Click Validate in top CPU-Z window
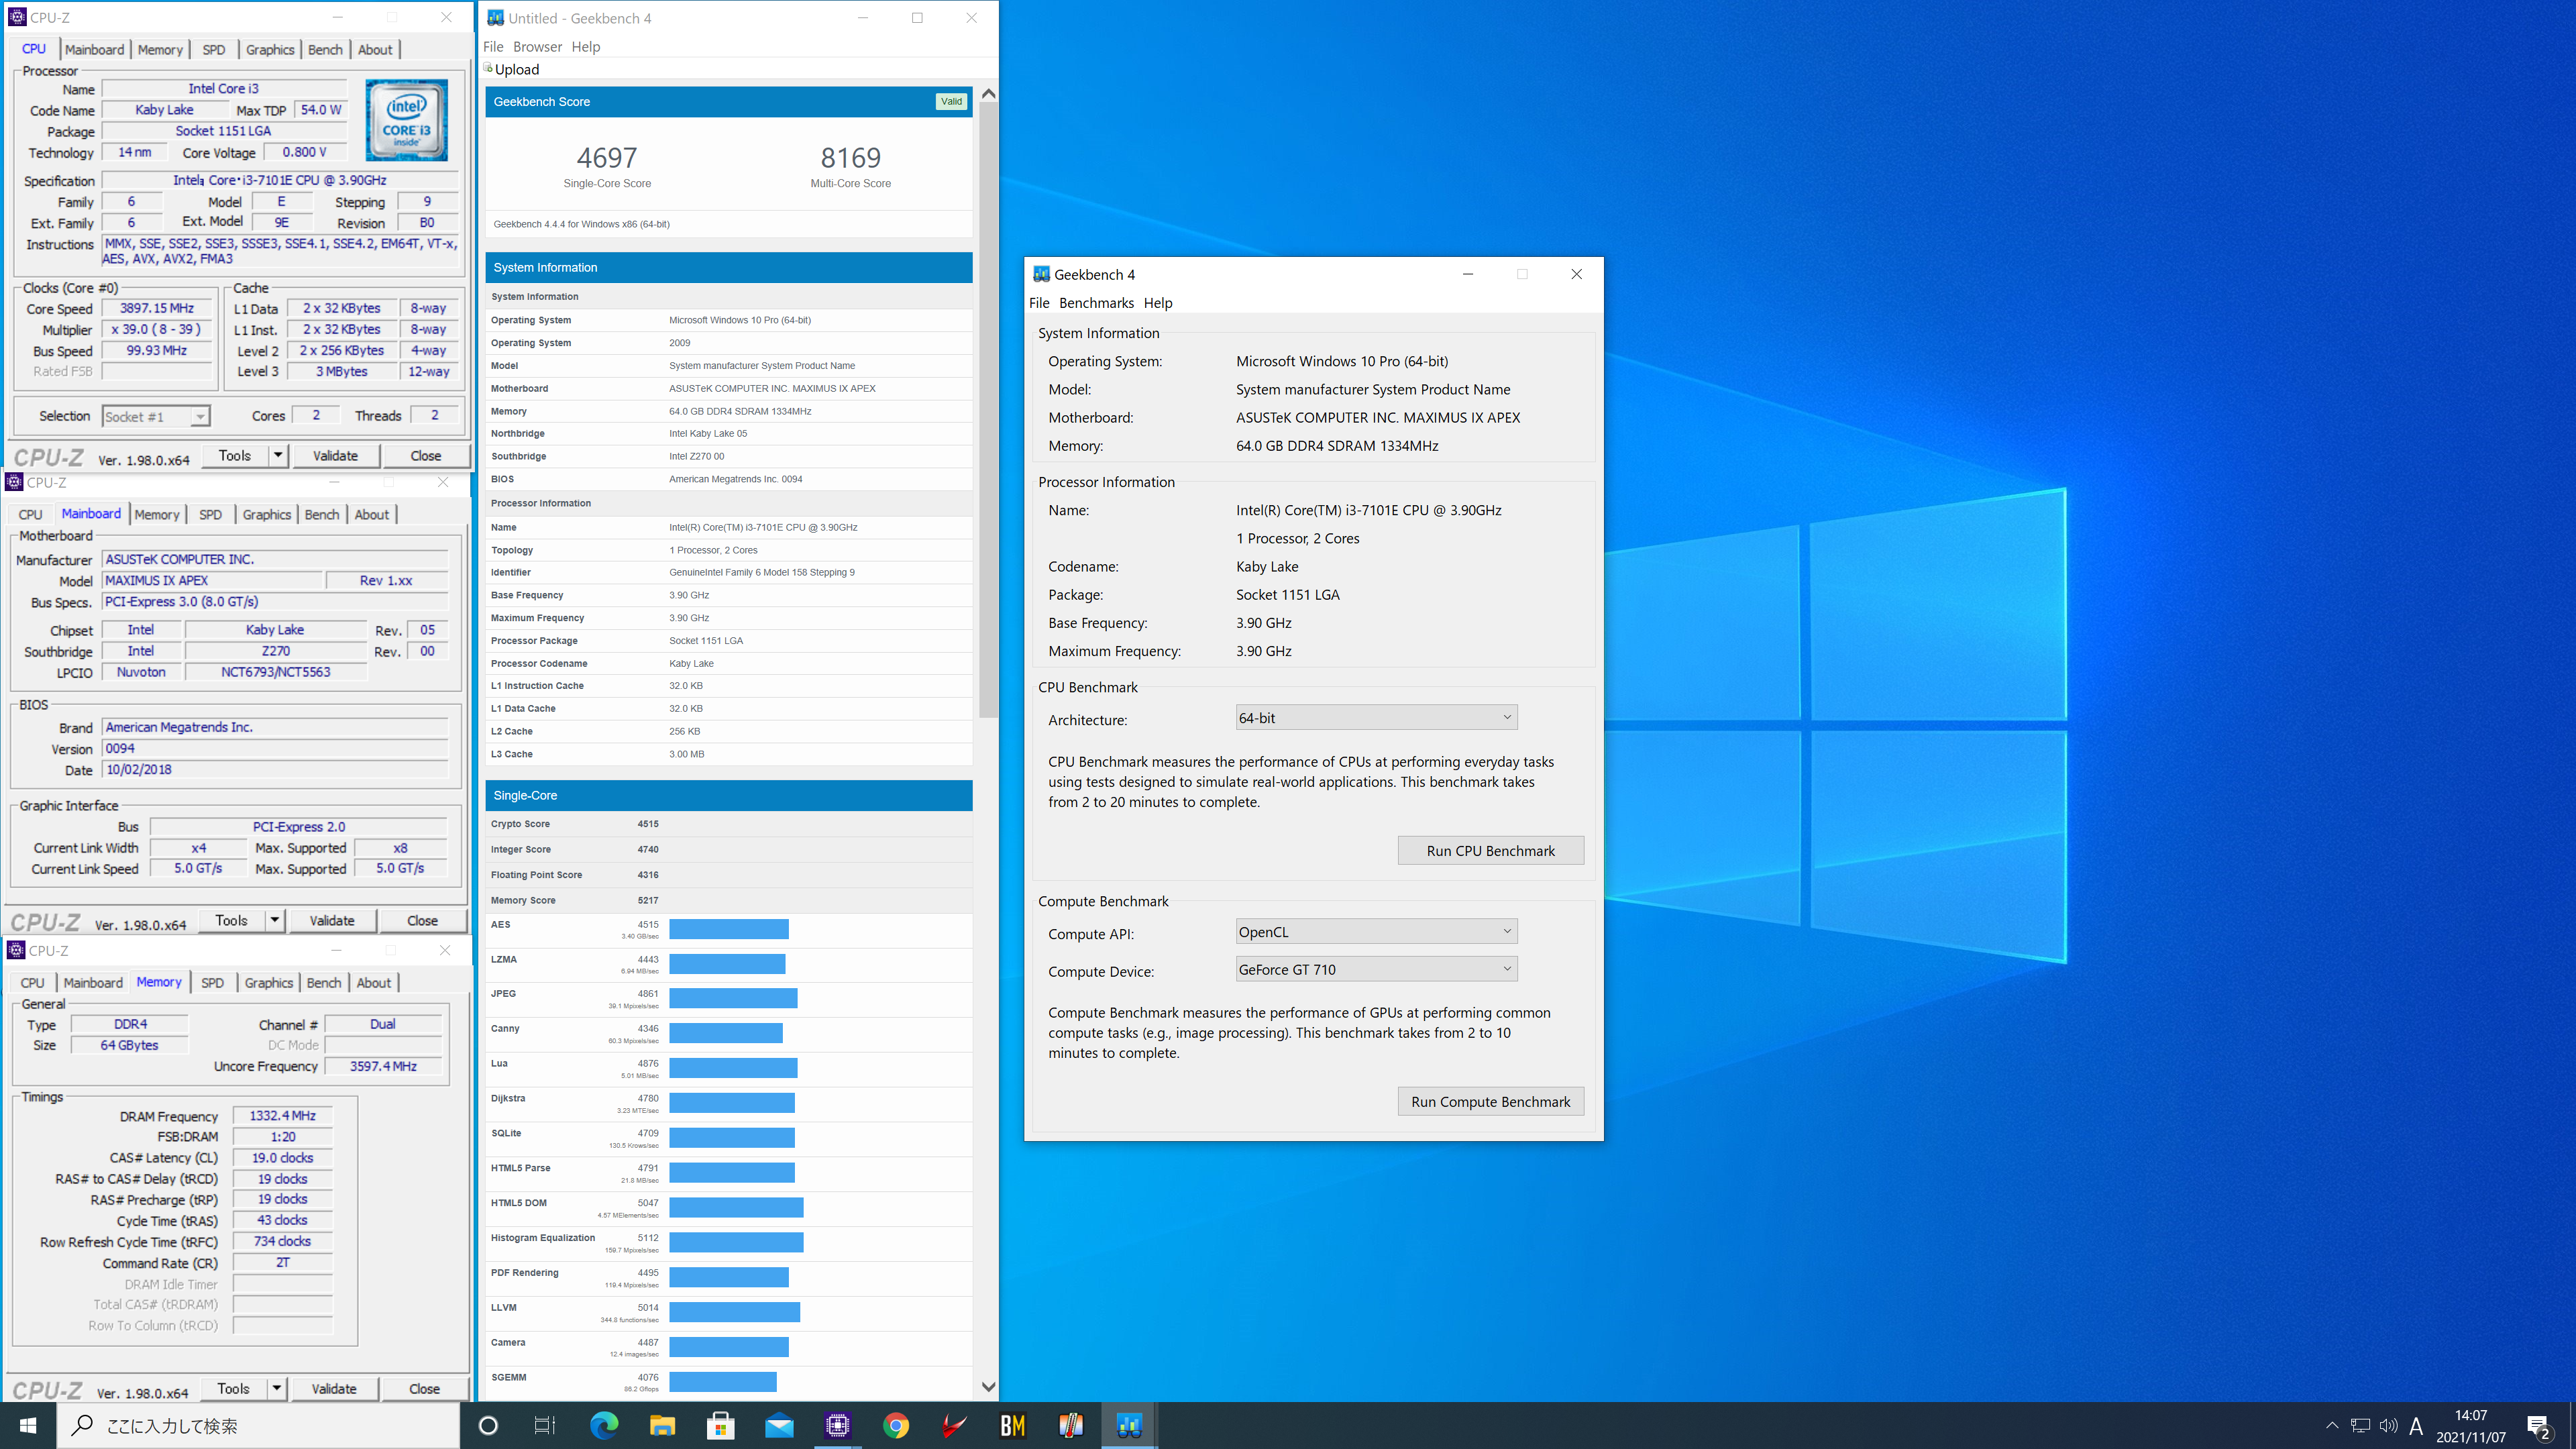This screenshot has height=1449, width=2576. pos(335,456)
